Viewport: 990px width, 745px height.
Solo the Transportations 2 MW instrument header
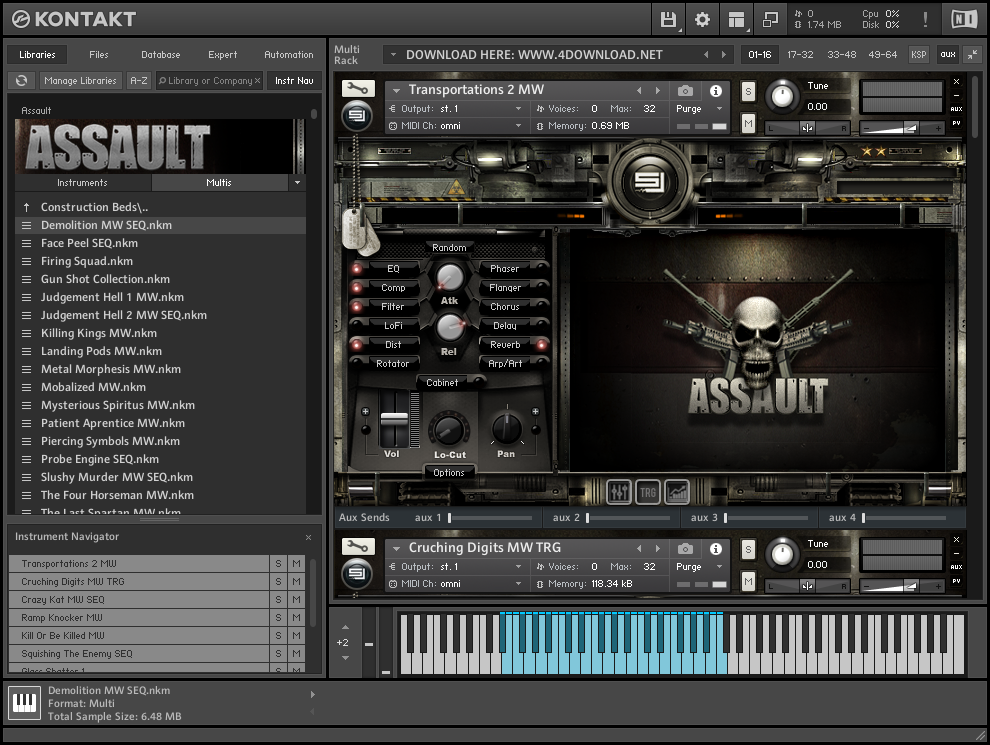point(748,92)
